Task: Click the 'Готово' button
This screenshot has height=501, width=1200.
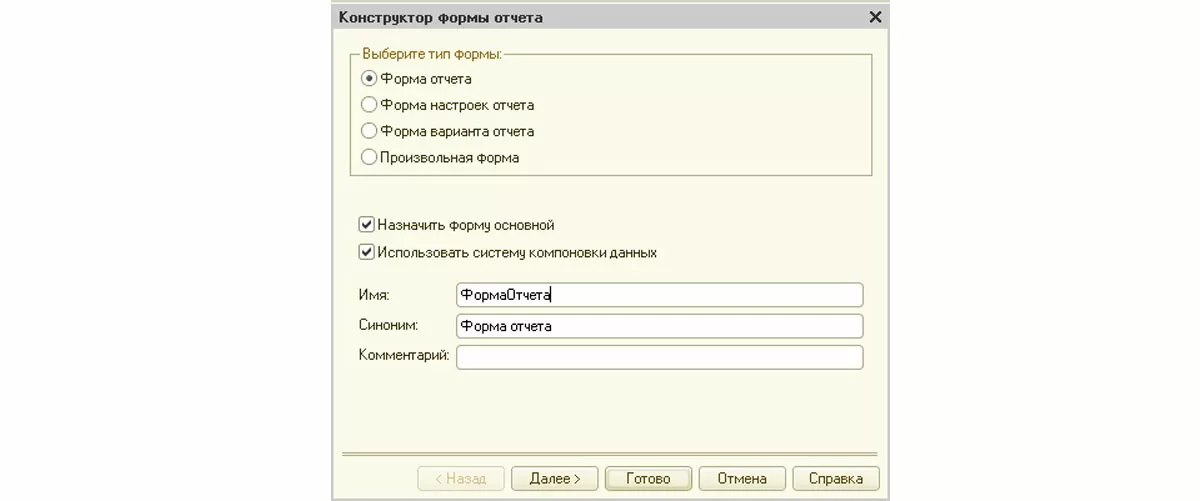Action: coord(647,479)
